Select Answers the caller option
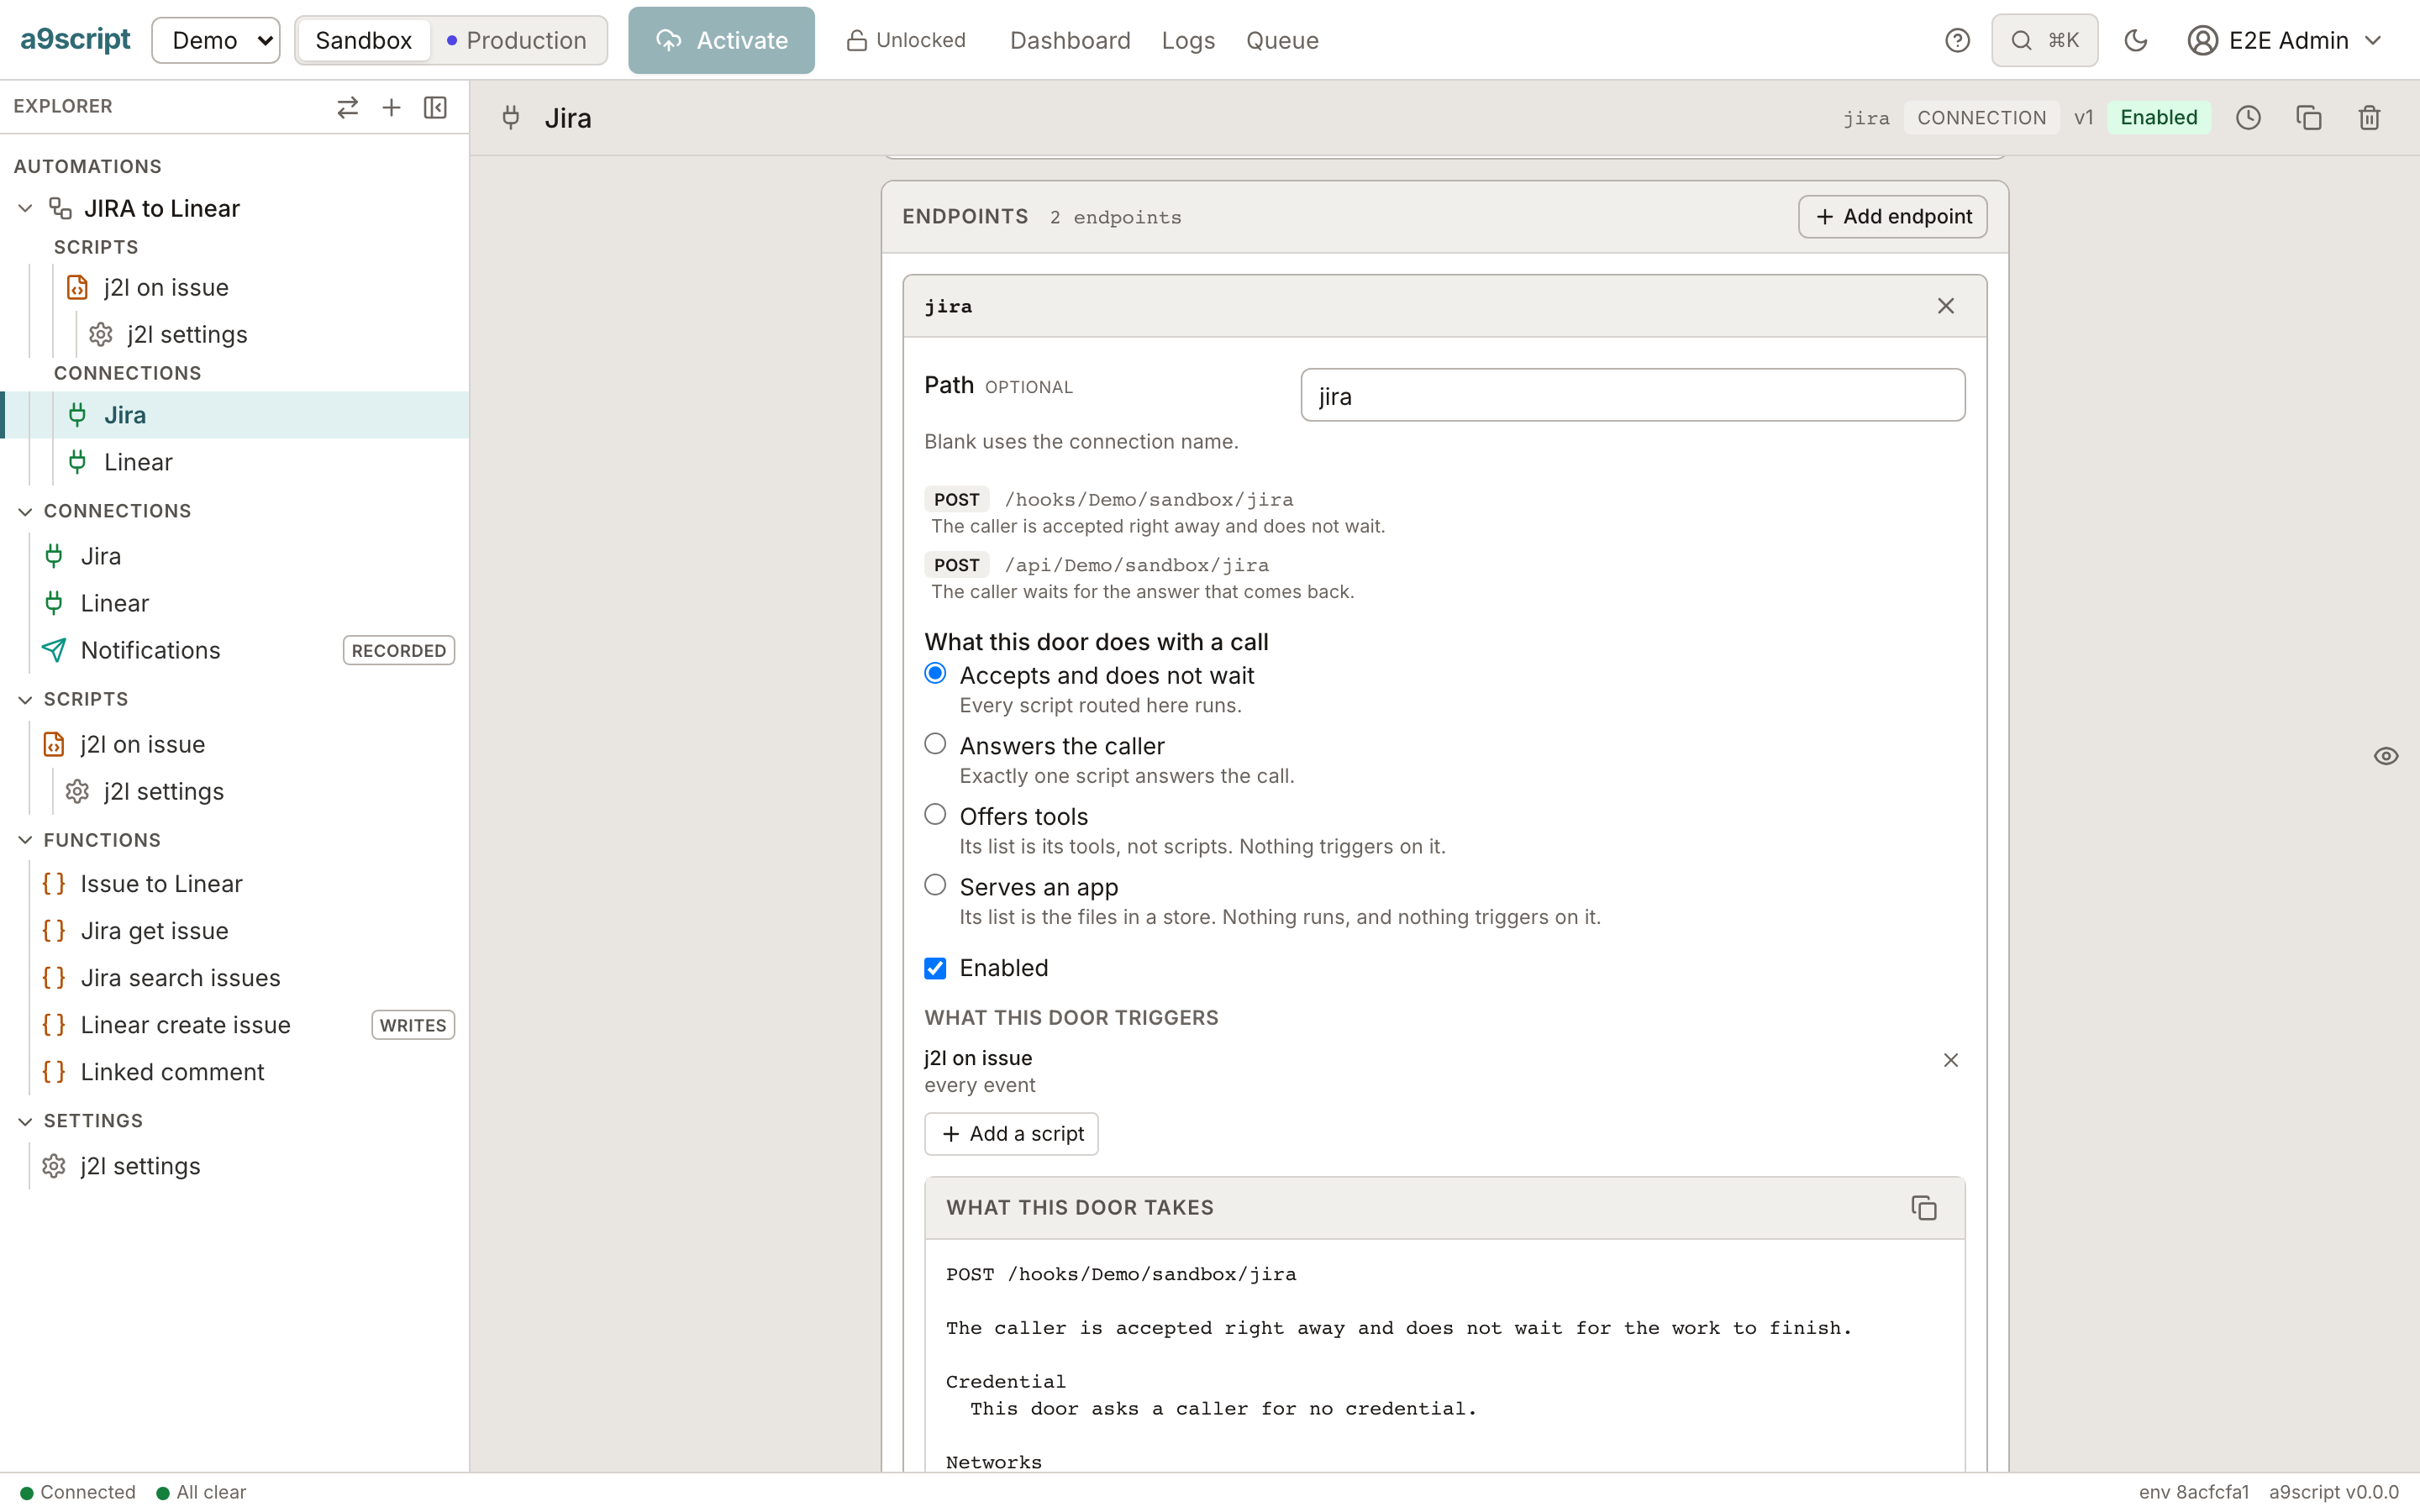2420x1512 pixels. pos(935,744)
